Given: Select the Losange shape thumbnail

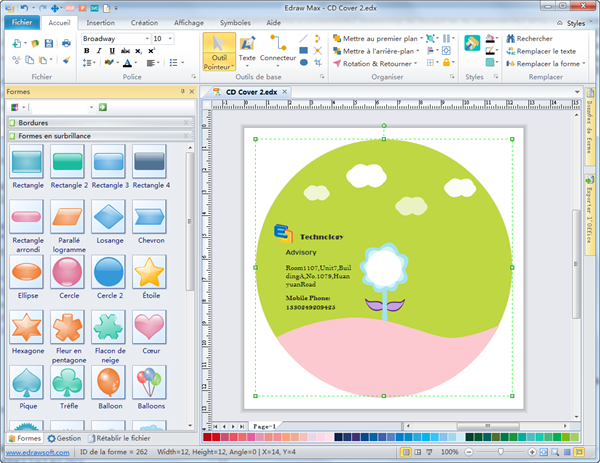Looking at the screenshot, I should coord(108,216).
